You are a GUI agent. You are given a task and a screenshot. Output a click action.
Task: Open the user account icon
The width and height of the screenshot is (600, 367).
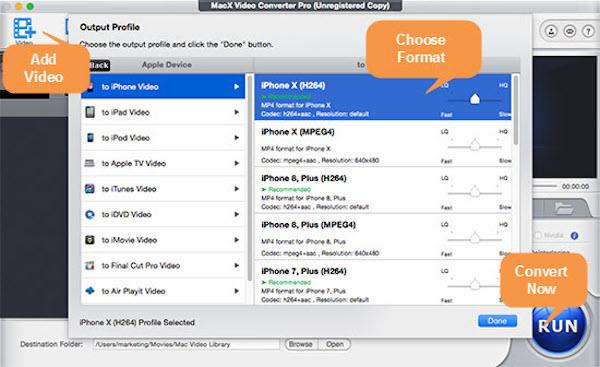[551, 31]
